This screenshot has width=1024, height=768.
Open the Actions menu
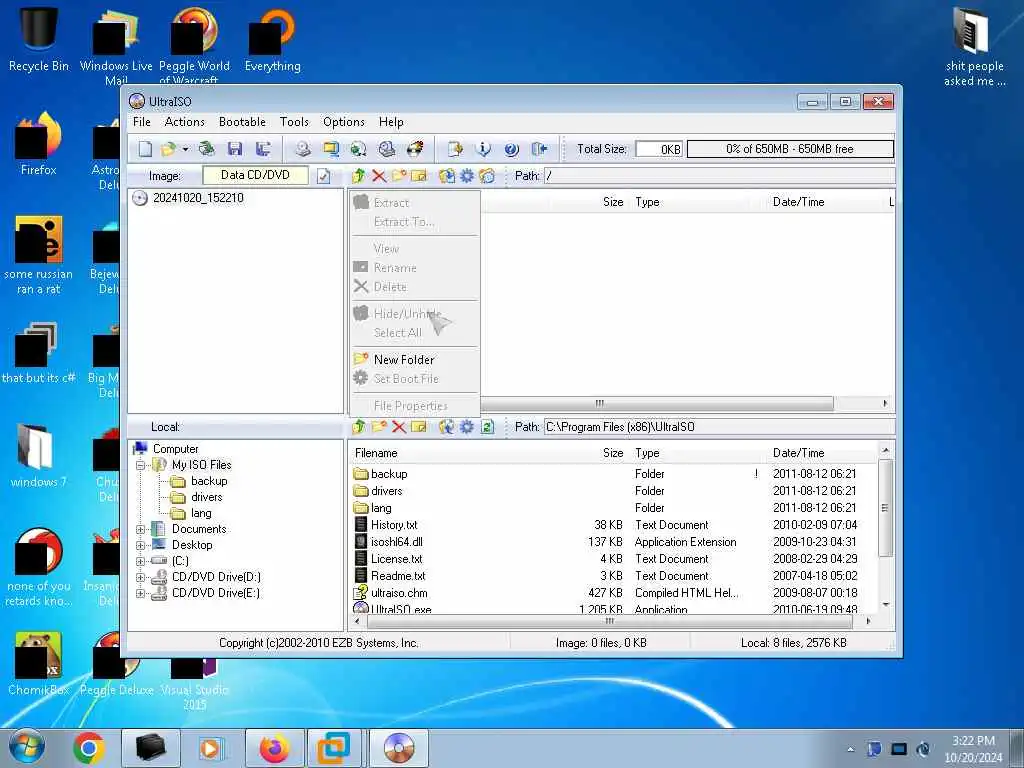coord(185,122)
